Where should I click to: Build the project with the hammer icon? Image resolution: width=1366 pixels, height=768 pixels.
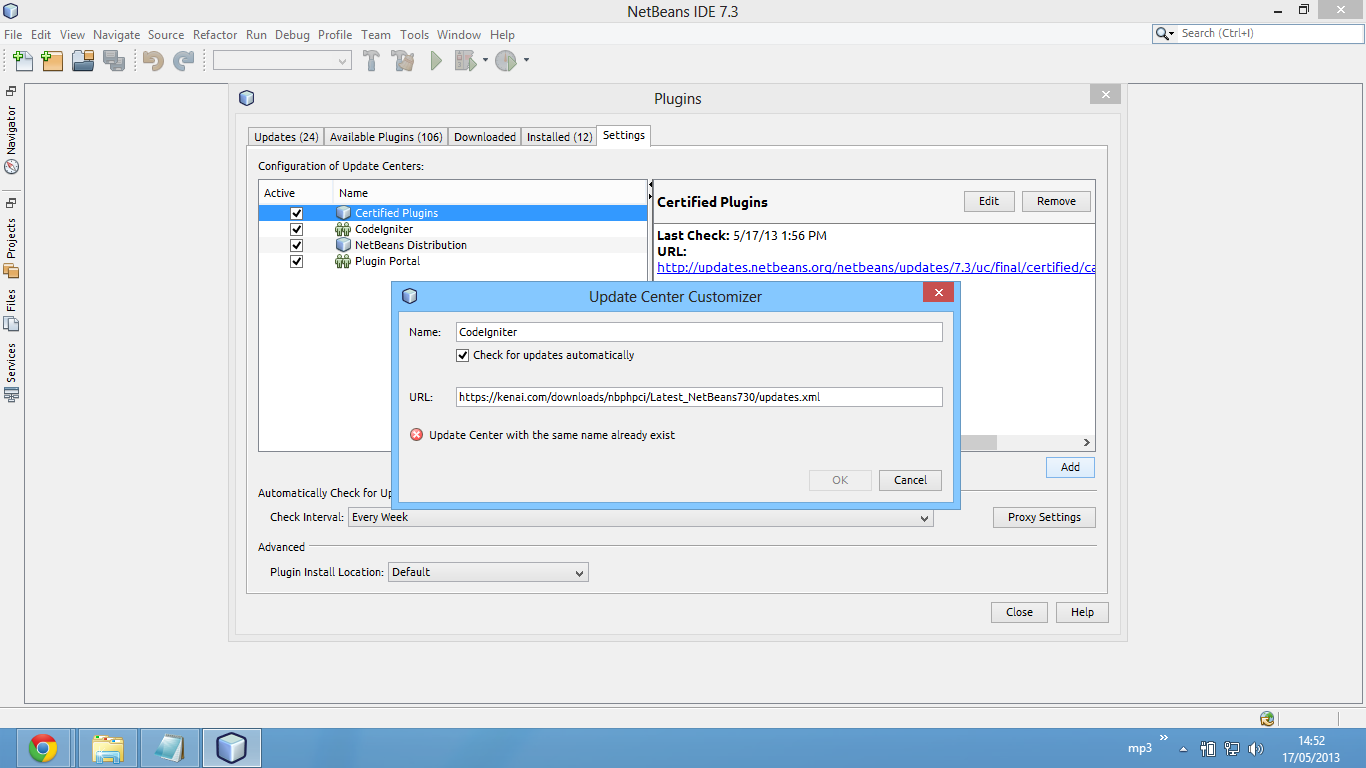click(x=371, y=61)
